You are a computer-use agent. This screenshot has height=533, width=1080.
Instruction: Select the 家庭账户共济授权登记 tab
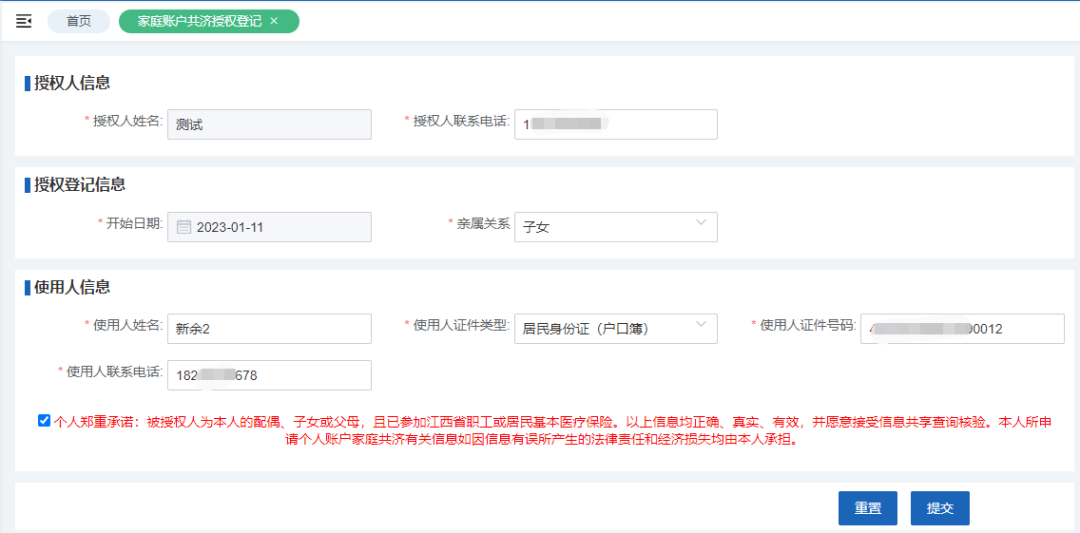click(x=199, y=21)
